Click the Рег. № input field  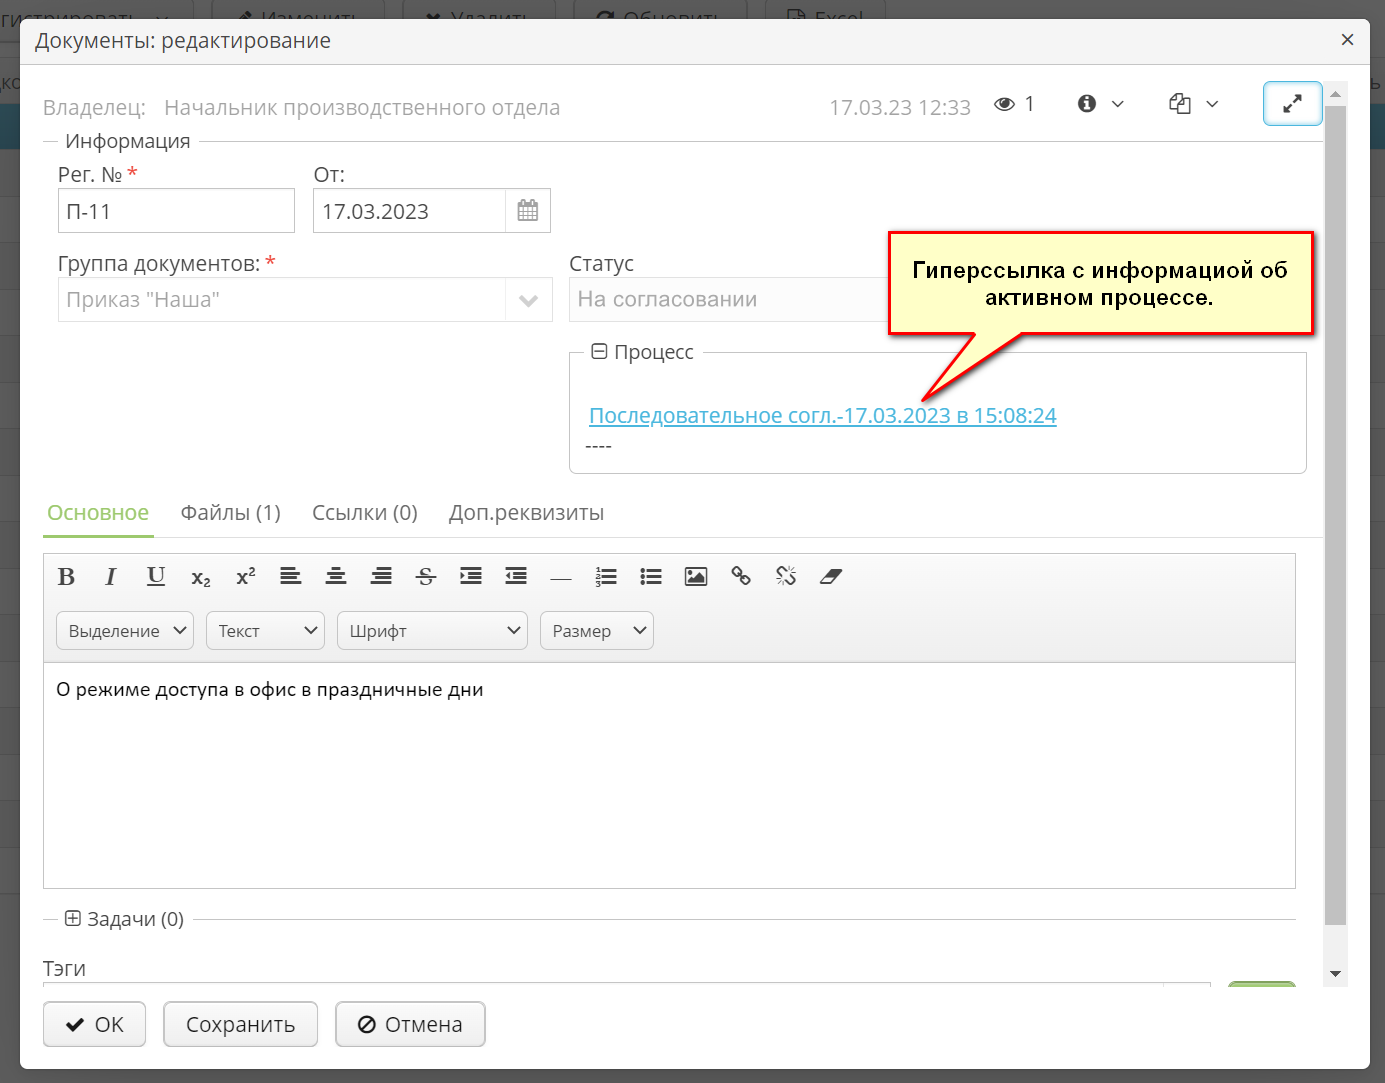pos(176,210)
